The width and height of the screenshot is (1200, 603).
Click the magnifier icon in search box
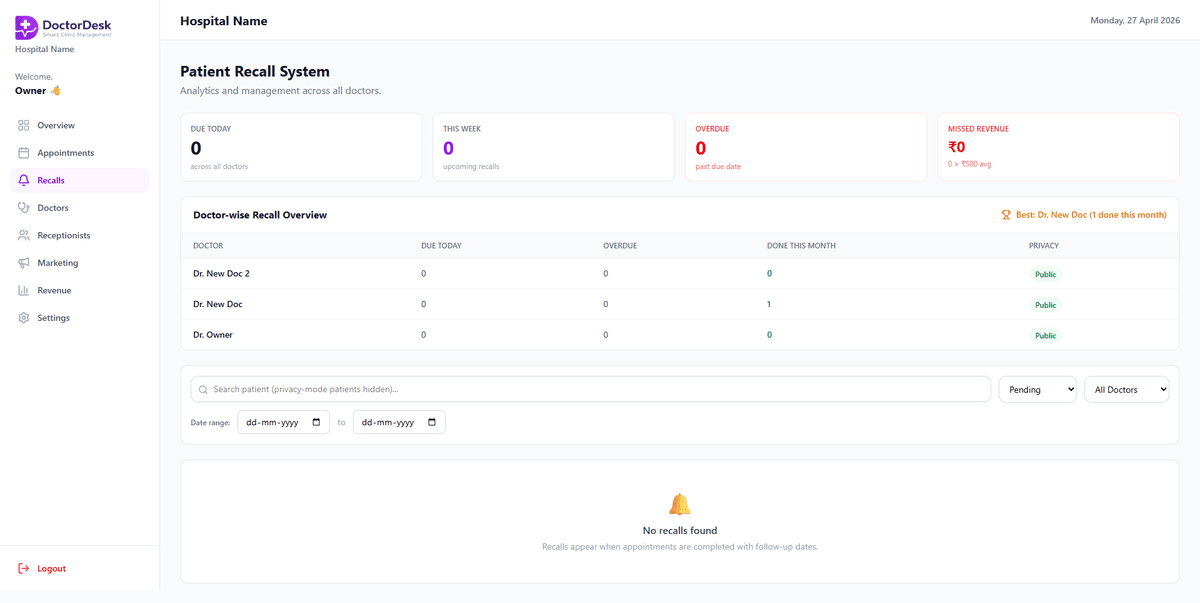tap(204, 390)
